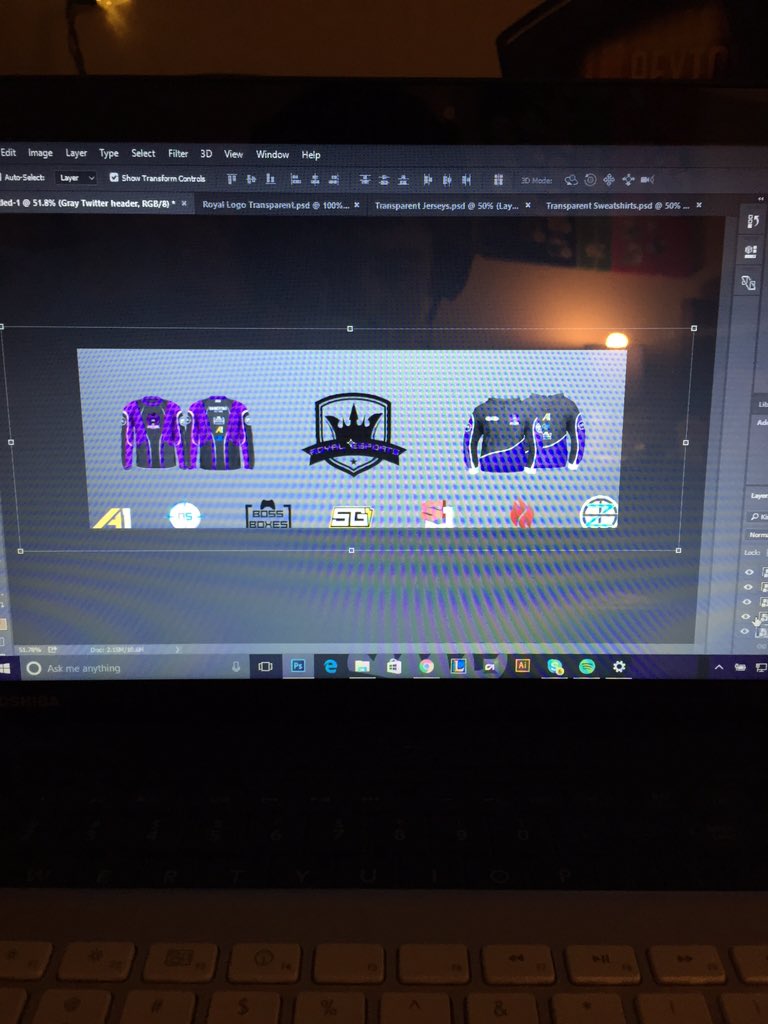Collapse the right panel dock arrows
The image size is (768, 1024).
pos(760,199)
